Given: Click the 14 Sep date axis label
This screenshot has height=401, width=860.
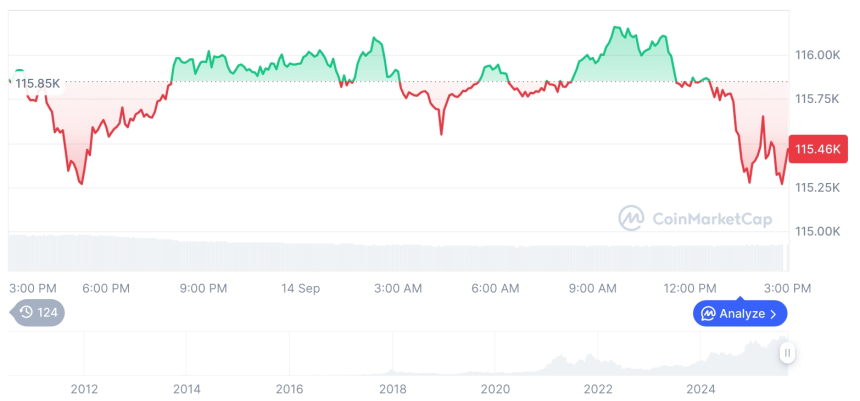Looking at the screenshot, I should tap(301, 288).
